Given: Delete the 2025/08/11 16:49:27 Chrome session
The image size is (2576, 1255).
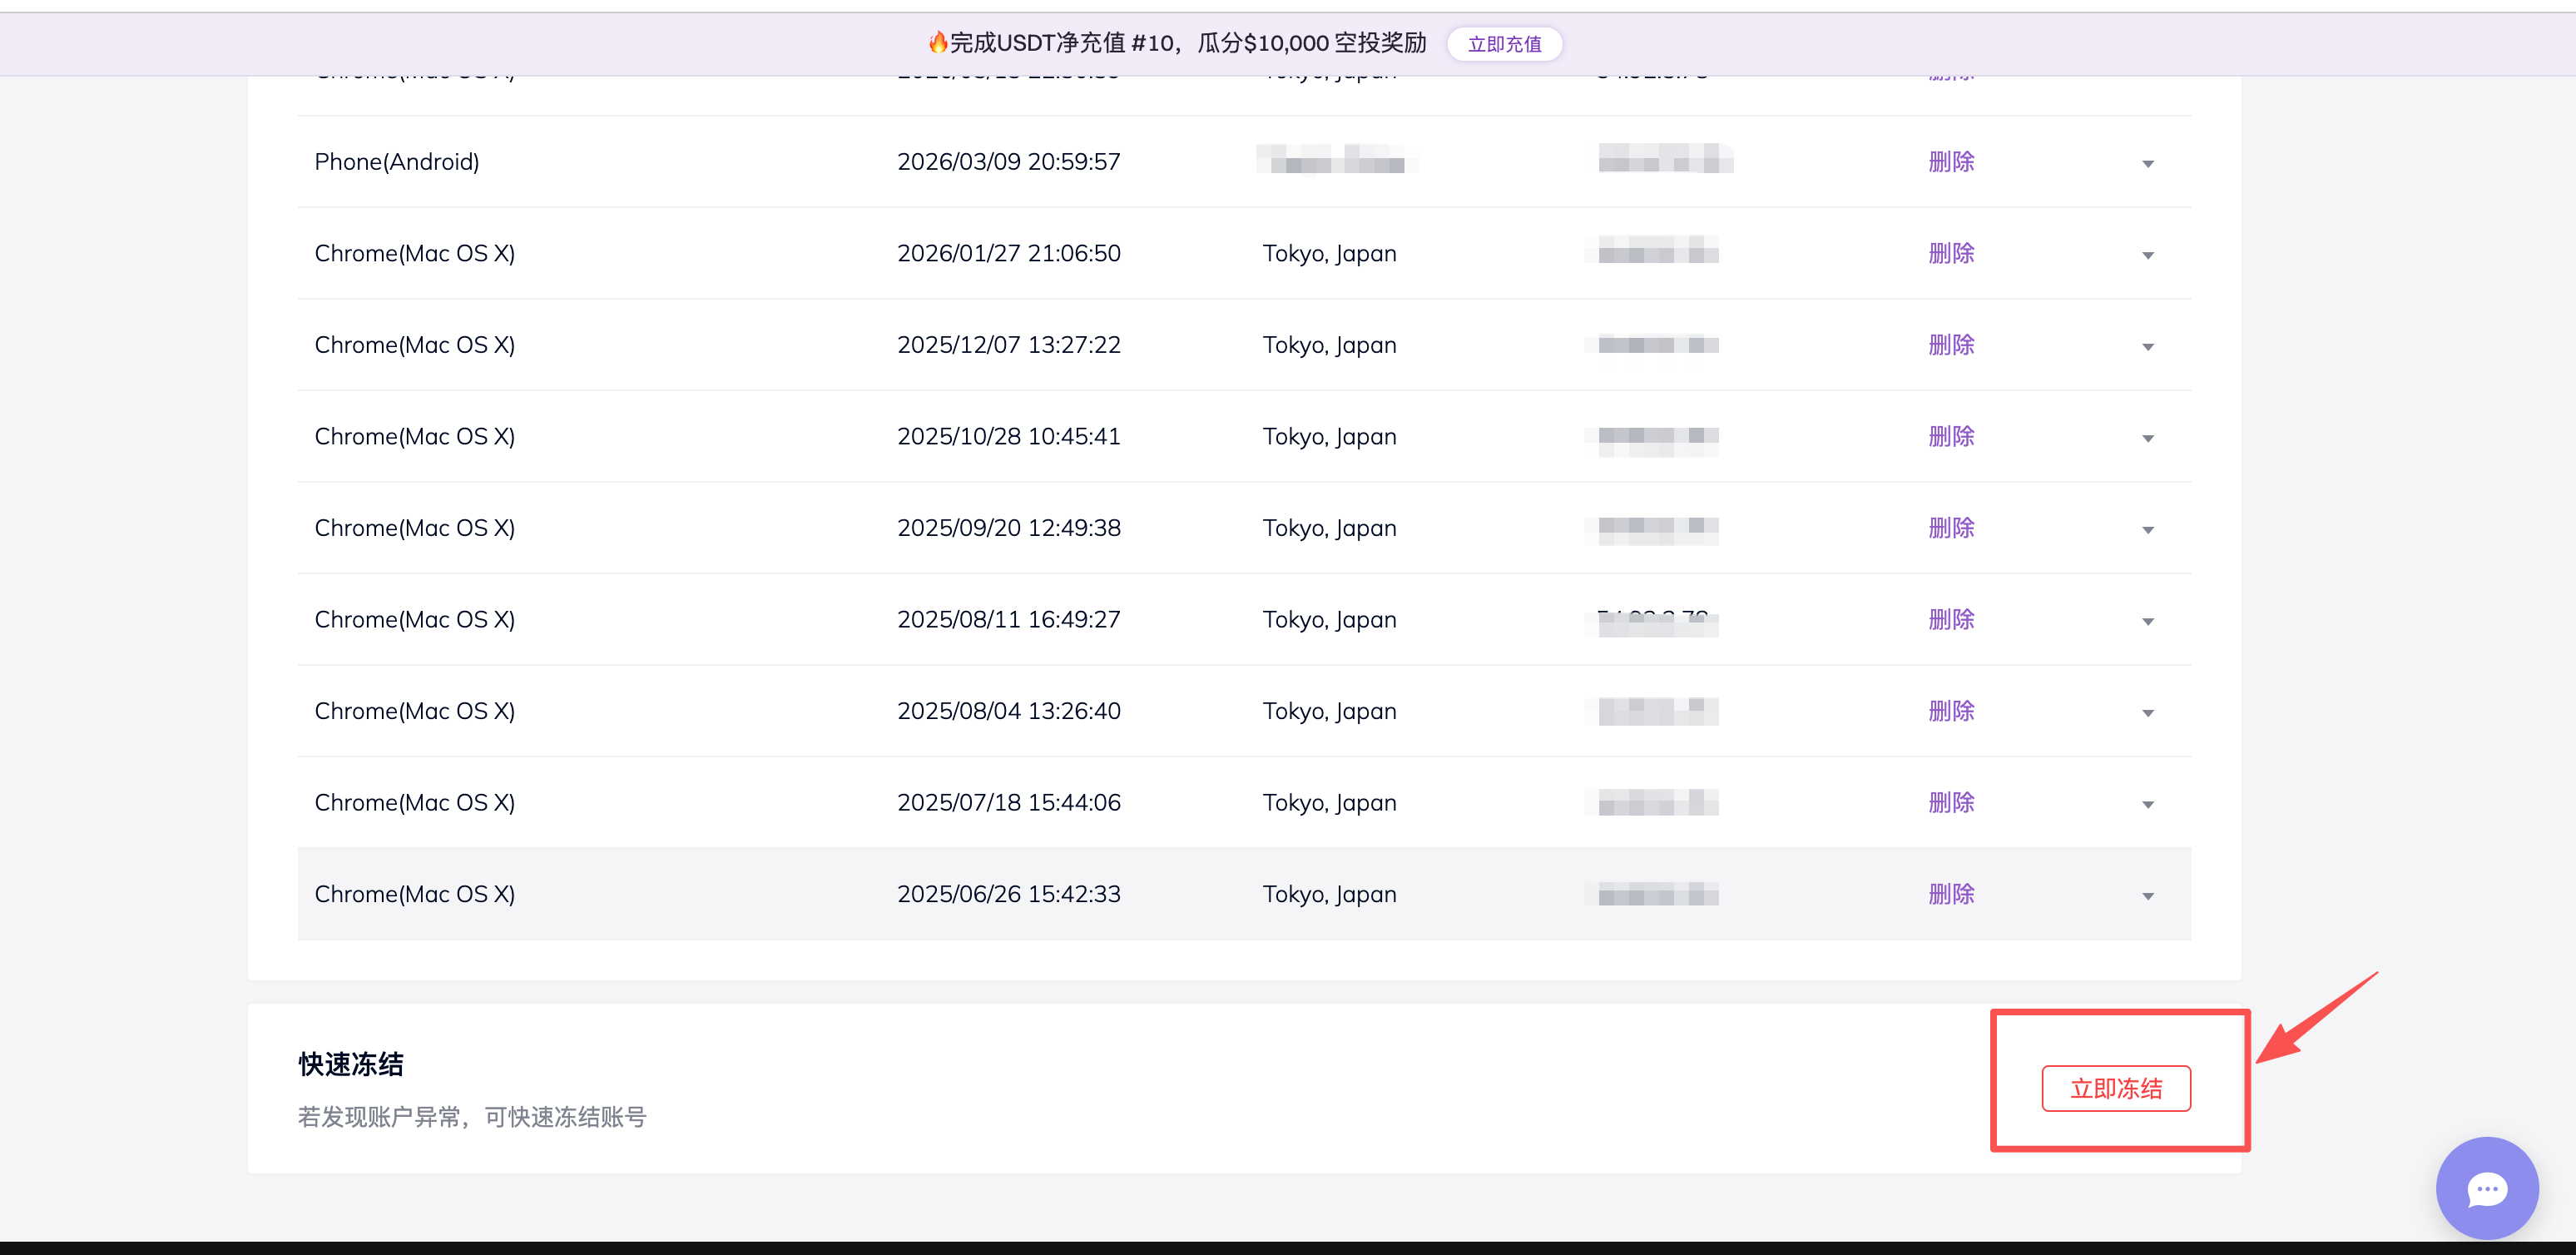Looking at the screenshot, I should pyautogui.click(x=1950, y=620).
